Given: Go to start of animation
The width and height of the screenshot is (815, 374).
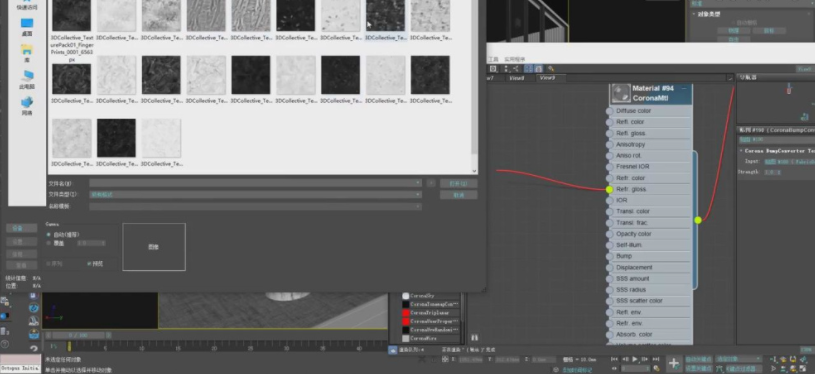Looking at the screenshot, I should click(615, 359).
